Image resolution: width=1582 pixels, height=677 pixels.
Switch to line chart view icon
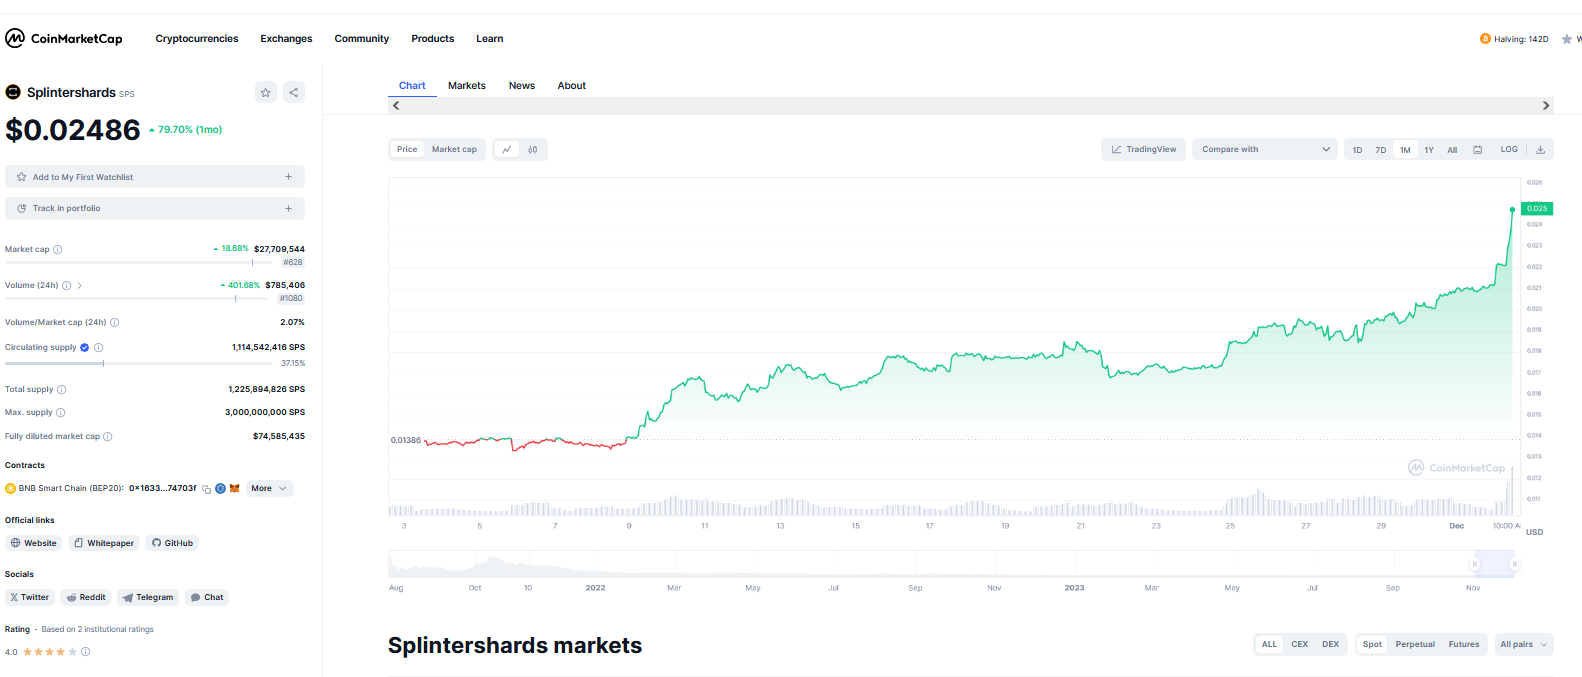[507, 149]
